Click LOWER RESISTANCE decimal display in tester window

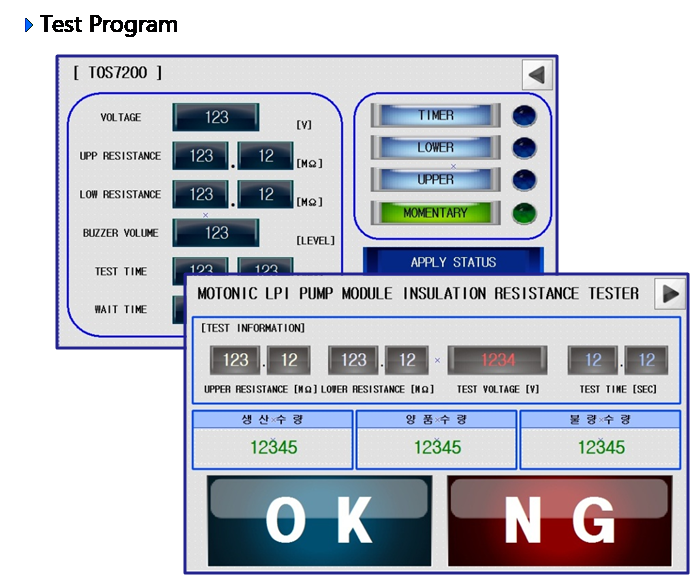click(x=407, y=360)
